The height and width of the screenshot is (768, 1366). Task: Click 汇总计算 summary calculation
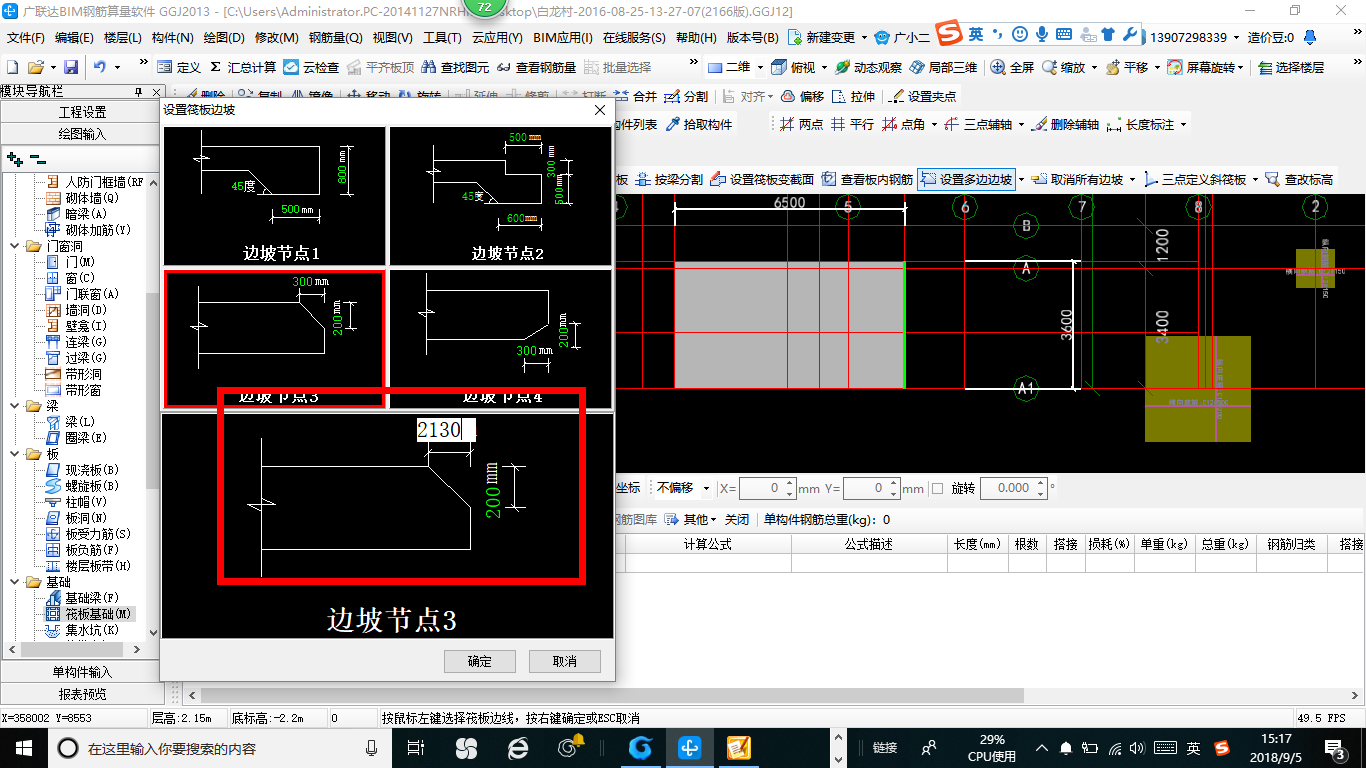(x=243, y=67)
